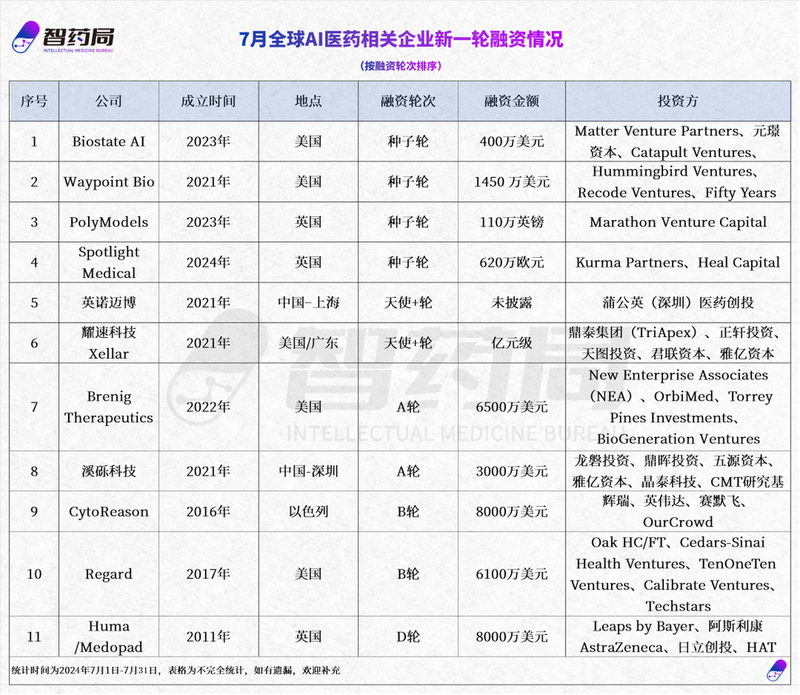Image resolution: width=800 pixels, height=695 pixels.
Task: Click the 620万欧元 amount cell
Action: tap(512, 262)
